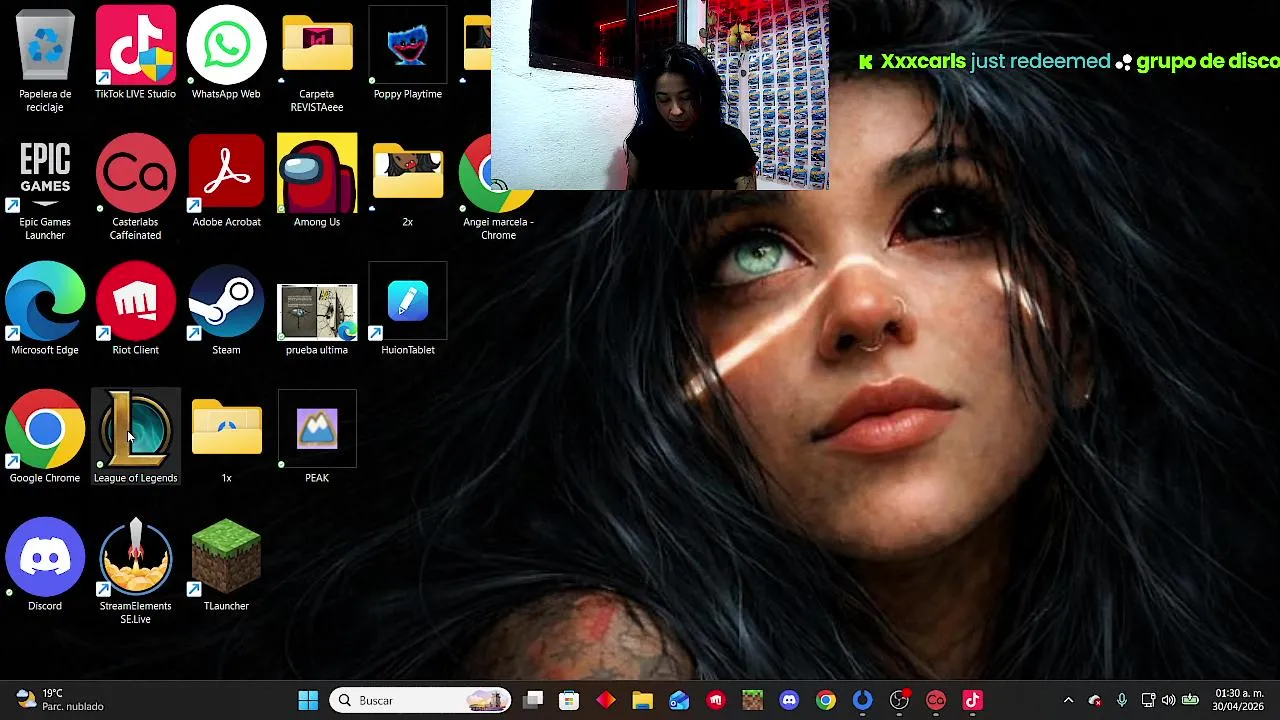The image size is (1280, 720).
Task: Open the Windows Start menu
Action: coord(308,700)
